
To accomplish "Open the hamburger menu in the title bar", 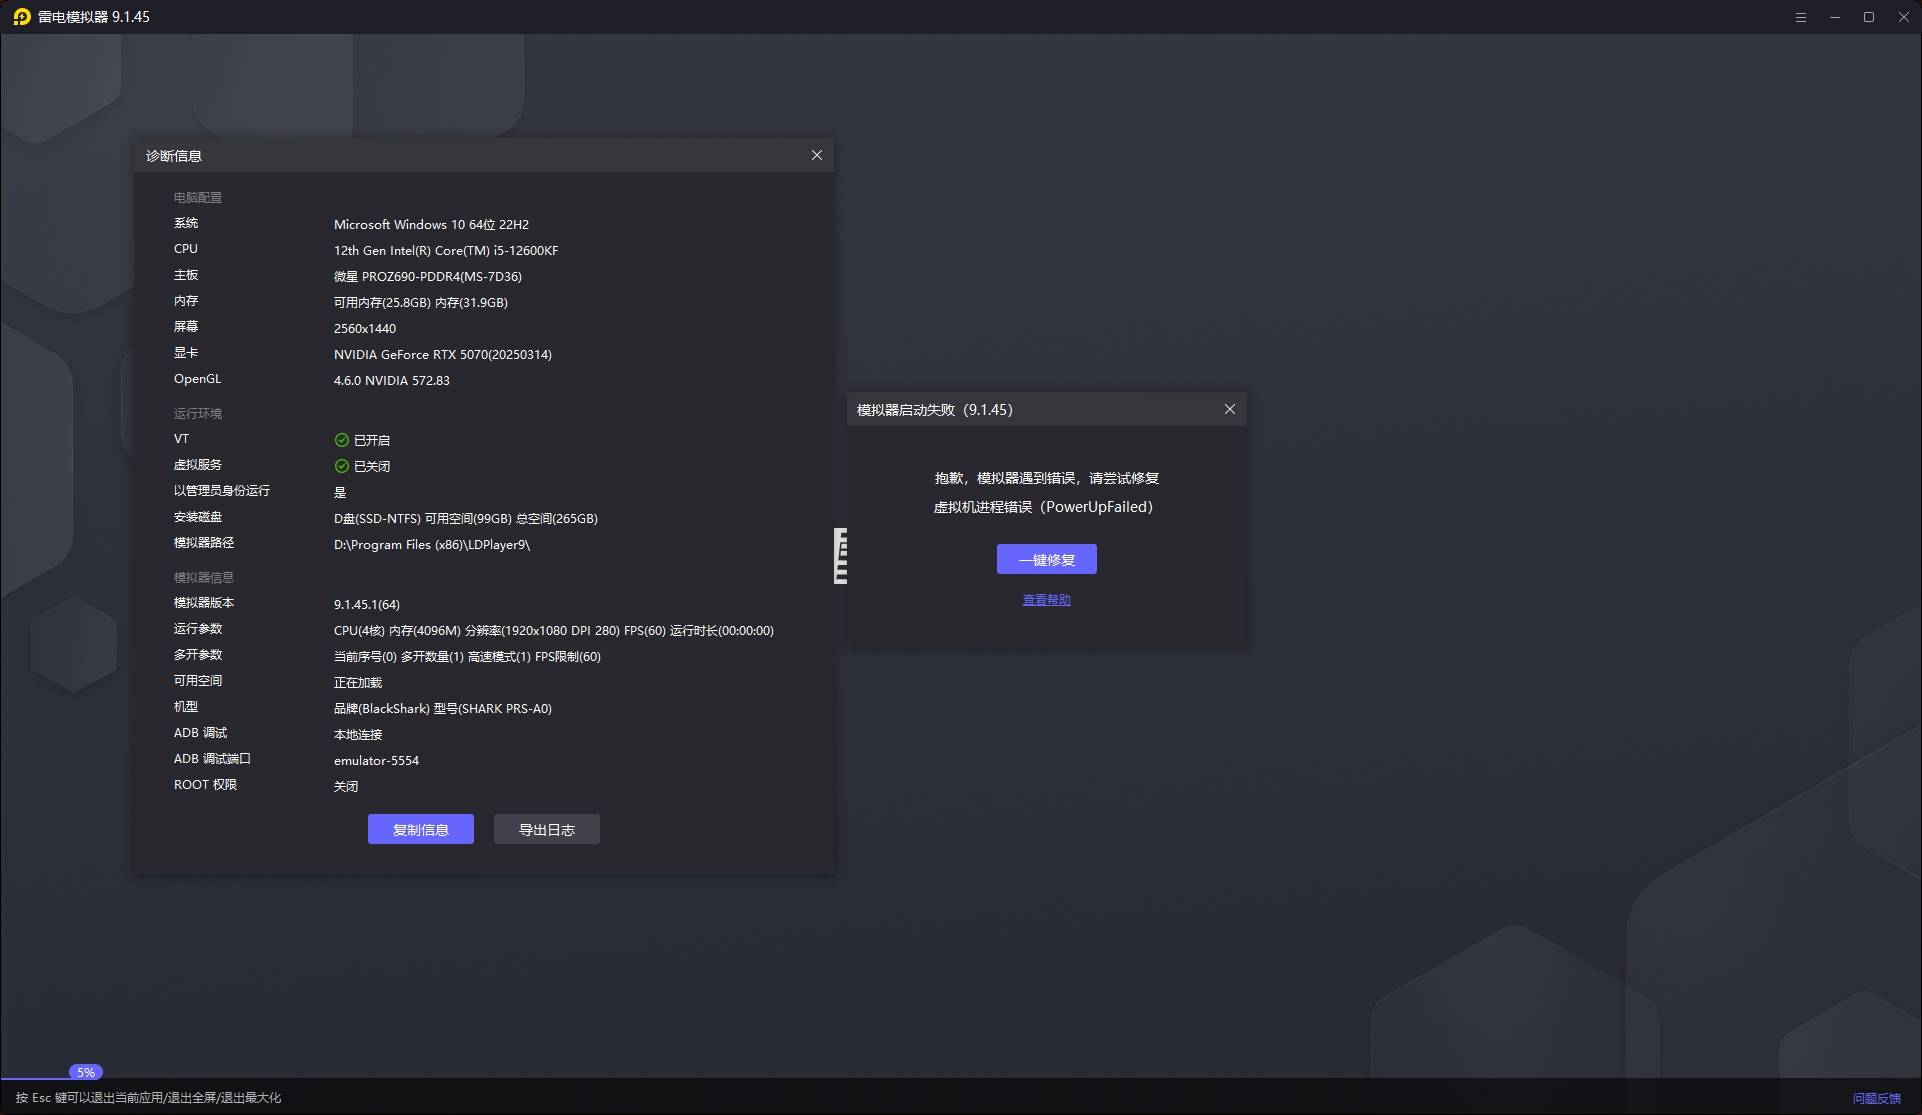I will point(1800,17).
